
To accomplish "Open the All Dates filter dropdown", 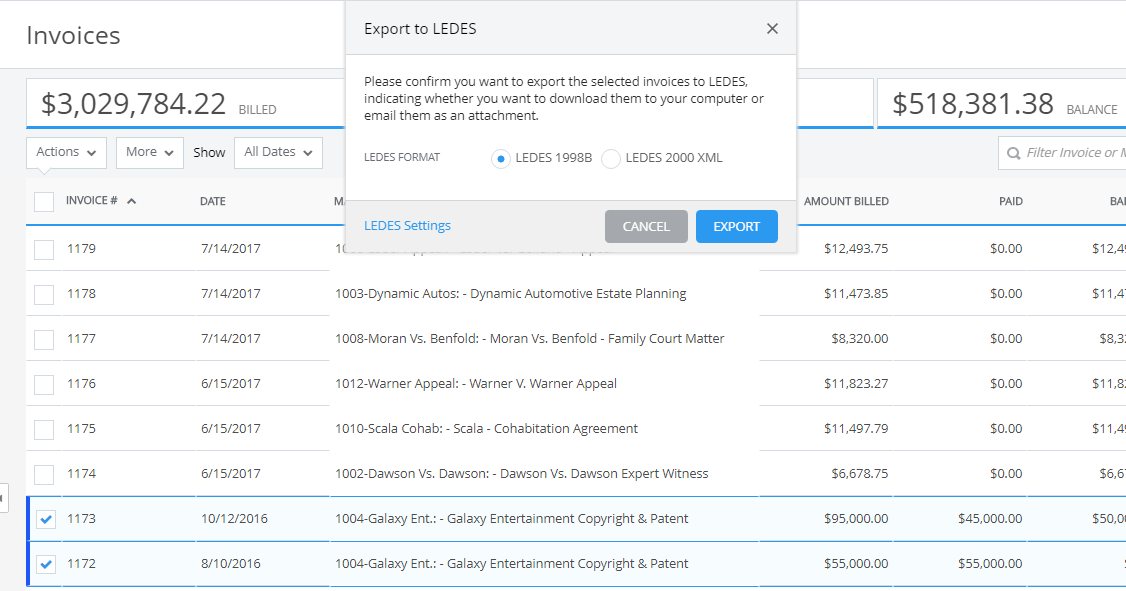I will [278, 152].
